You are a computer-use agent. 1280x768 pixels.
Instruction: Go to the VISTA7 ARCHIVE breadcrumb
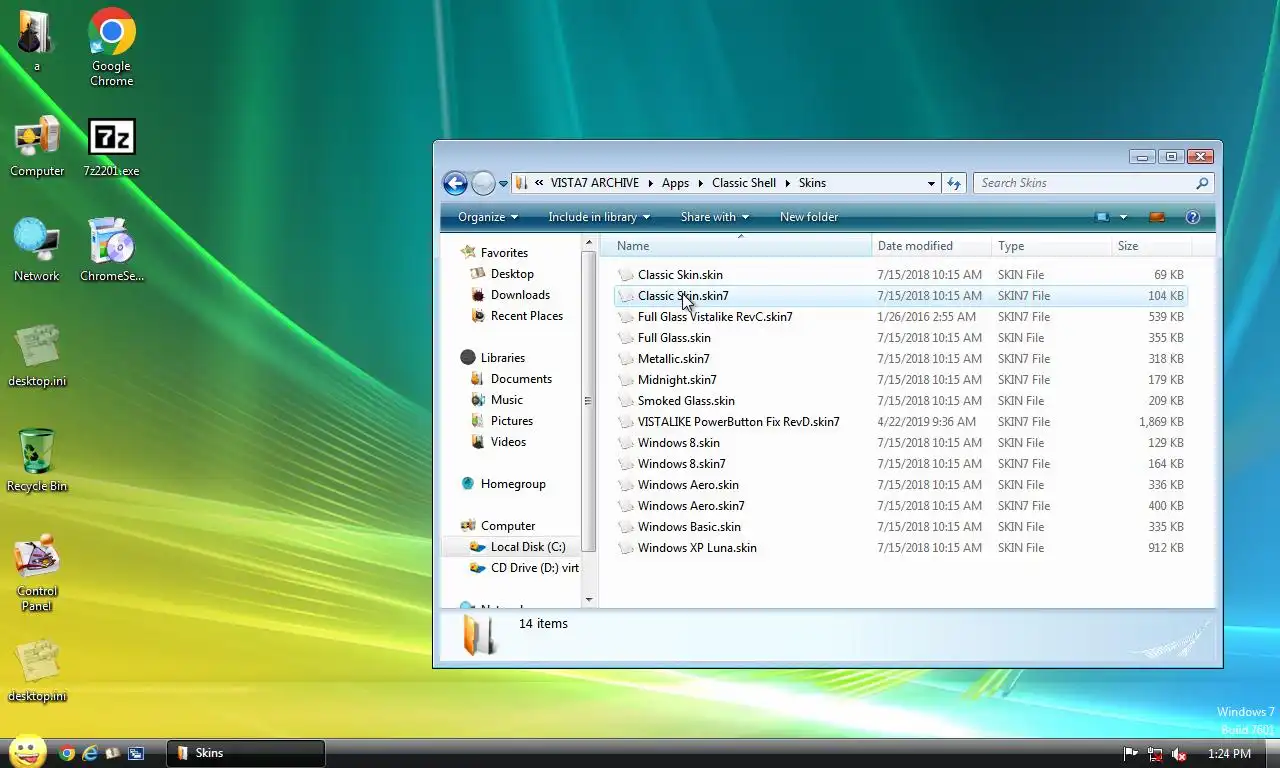click(594, 183)
